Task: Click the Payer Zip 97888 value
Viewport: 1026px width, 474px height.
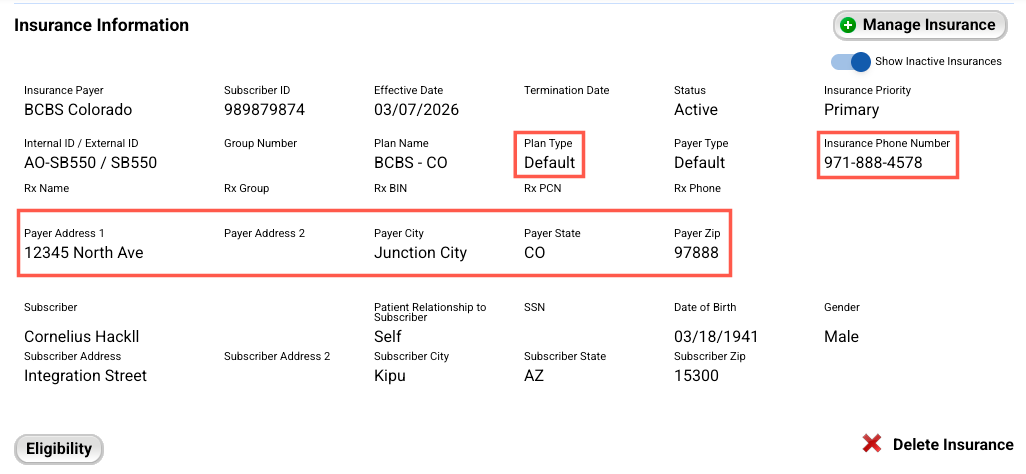Action: pos(696,253)
